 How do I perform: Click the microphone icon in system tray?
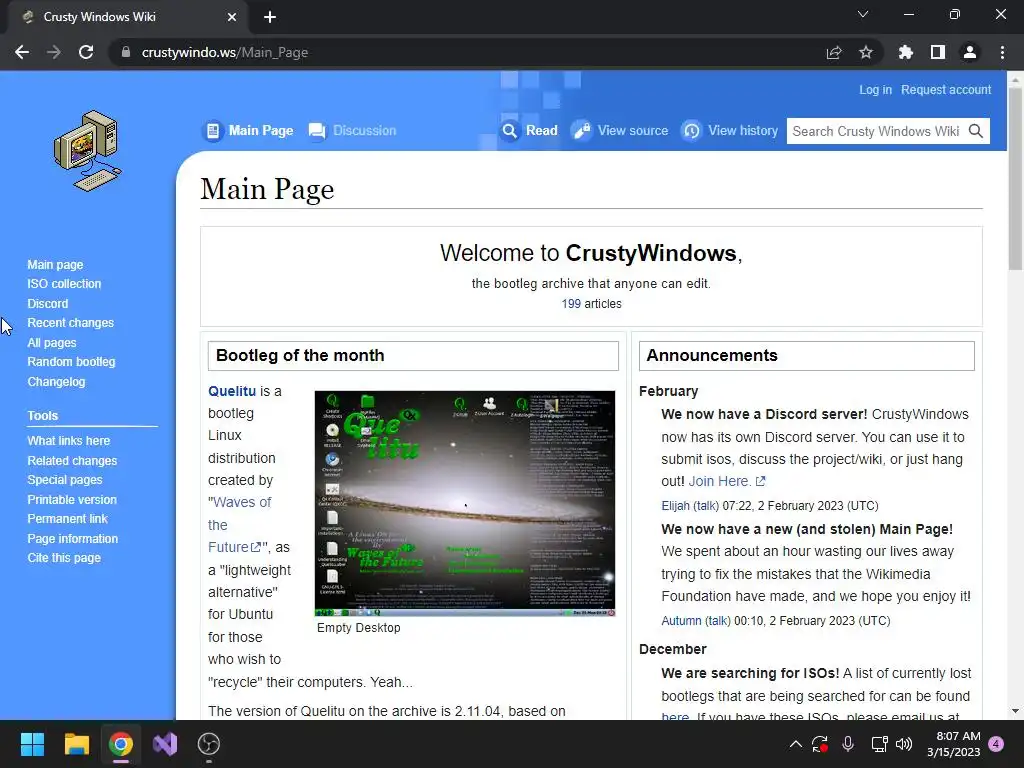coord(848,744)
